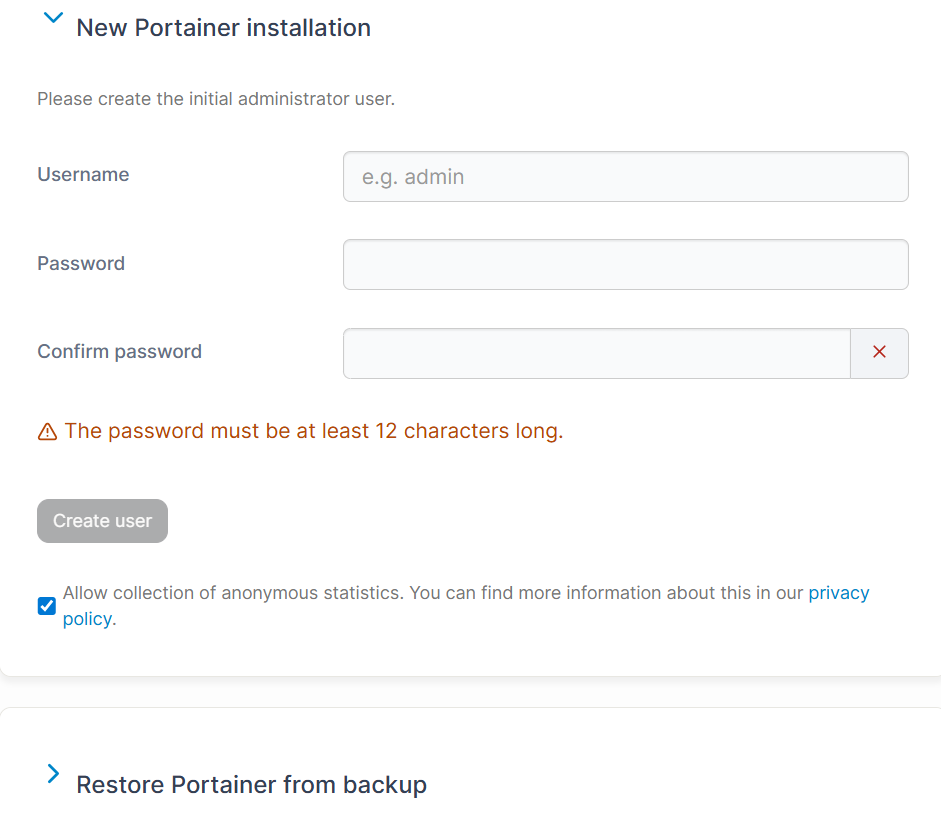Focus the Username input showing e.g. admin

625,176
